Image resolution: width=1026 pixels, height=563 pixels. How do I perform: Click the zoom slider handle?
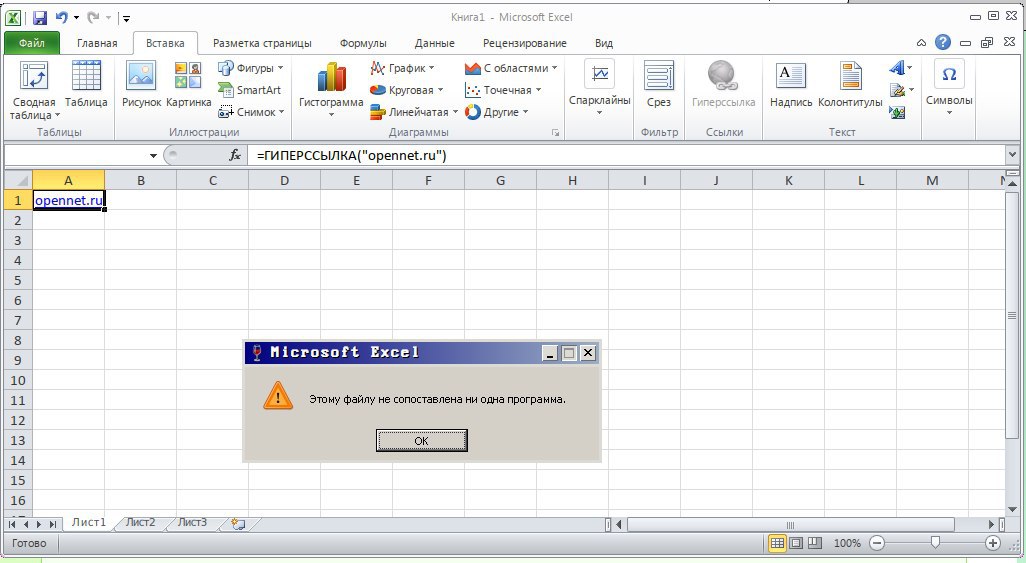click(935, 542)
